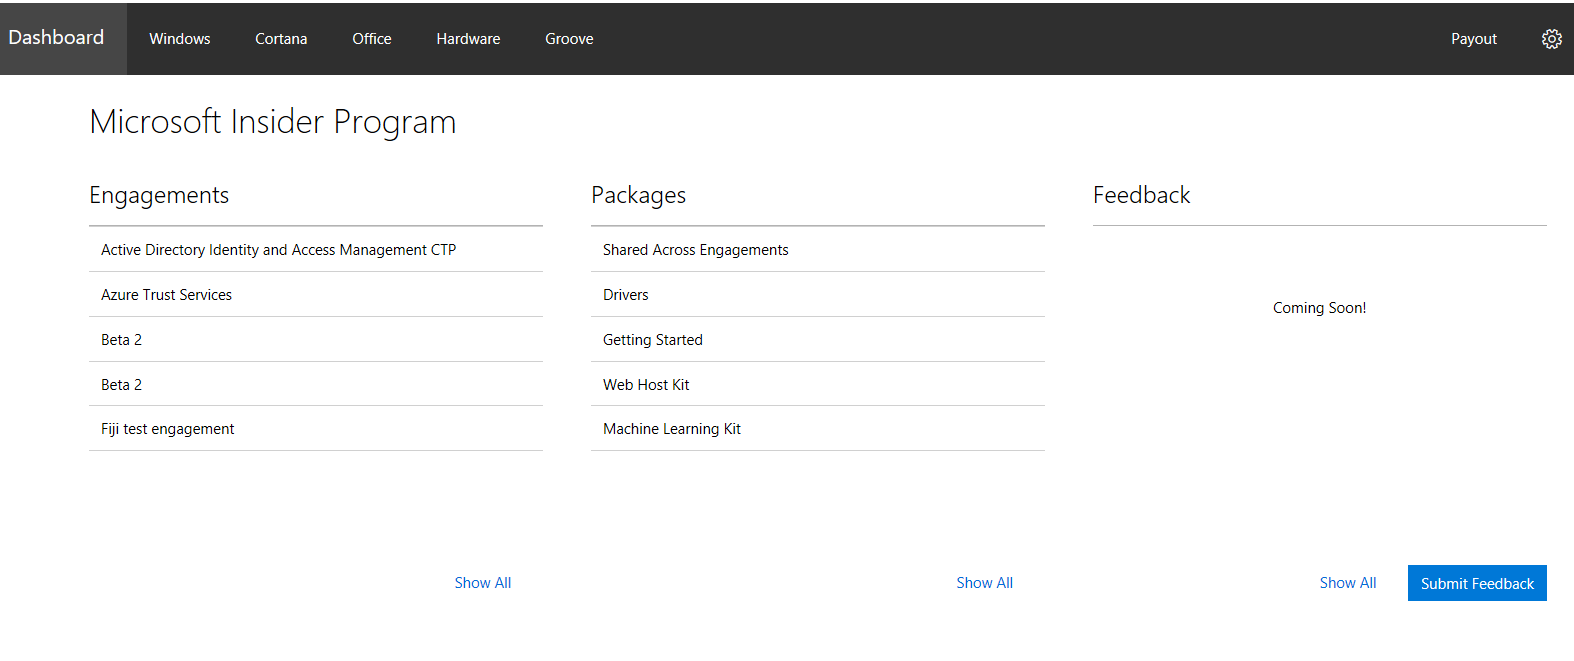
Task: Open the Machine Learning Kit package
Action: (818, 429)
